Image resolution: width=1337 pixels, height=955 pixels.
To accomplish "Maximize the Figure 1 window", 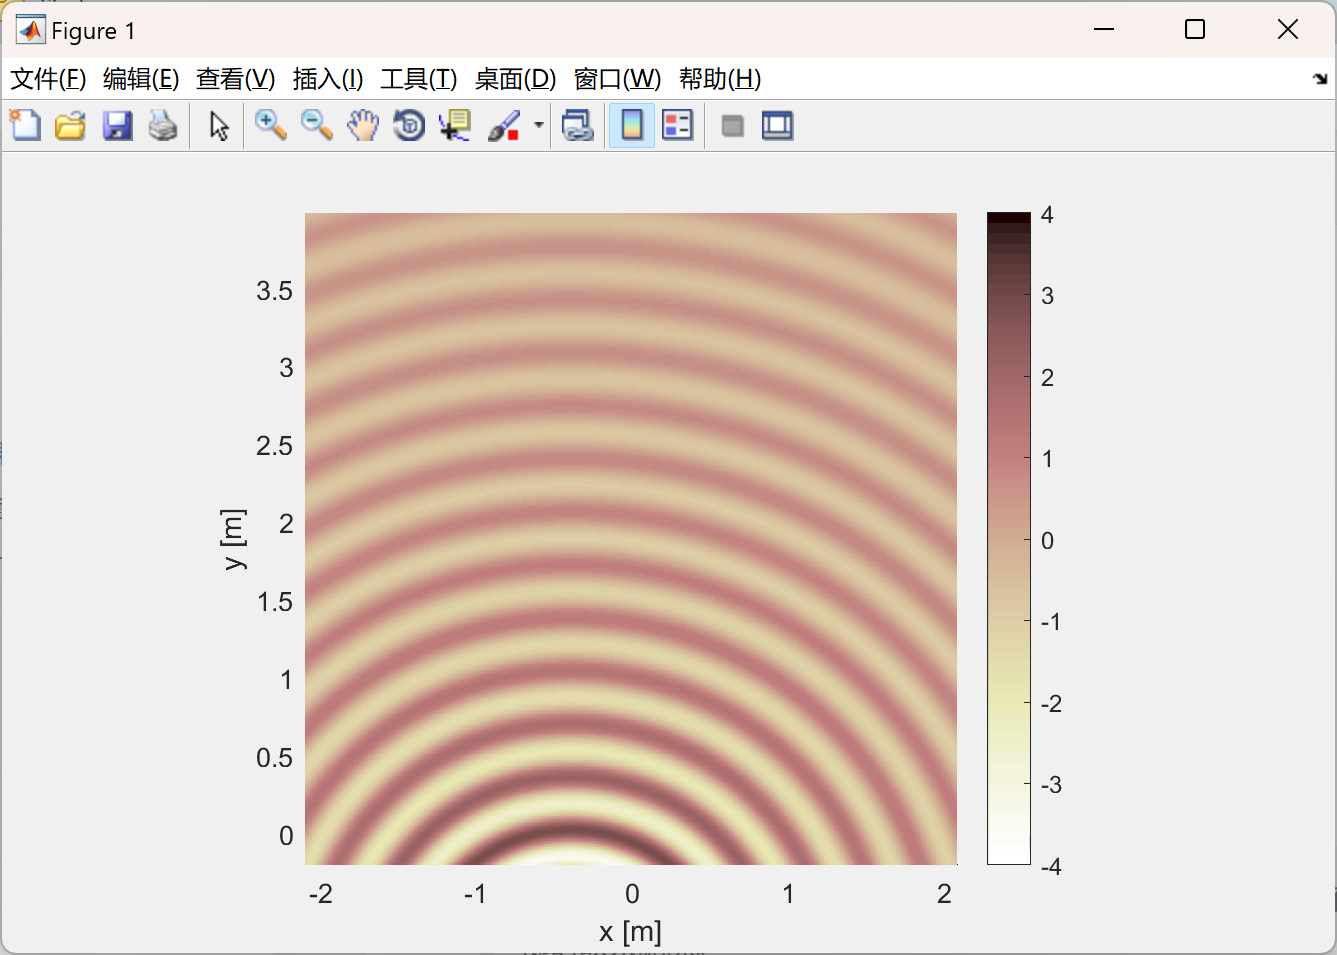I will click(1195, 30).
